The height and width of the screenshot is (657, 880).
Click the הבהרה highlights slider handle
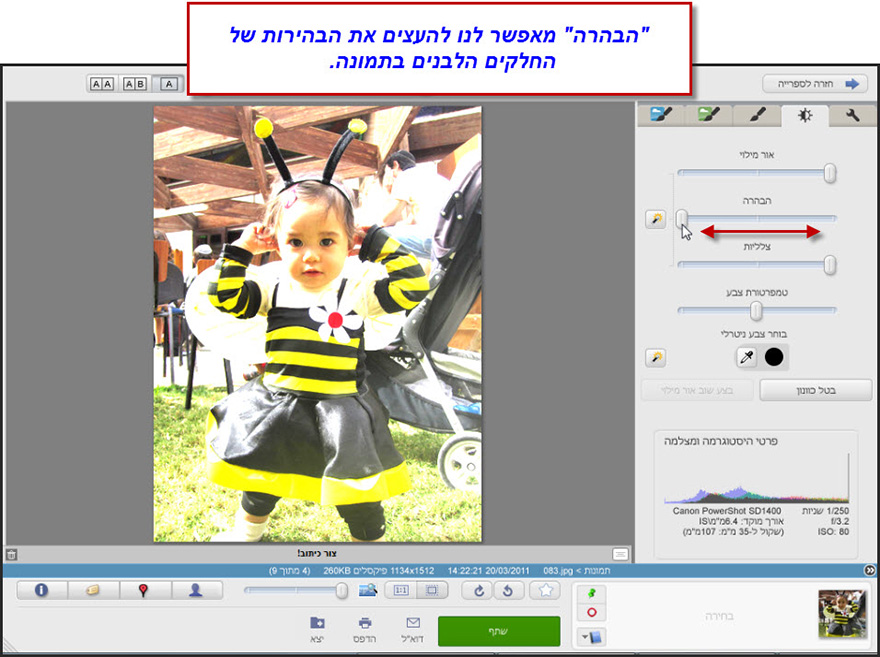pyautogui.click(x=683, y=218)
